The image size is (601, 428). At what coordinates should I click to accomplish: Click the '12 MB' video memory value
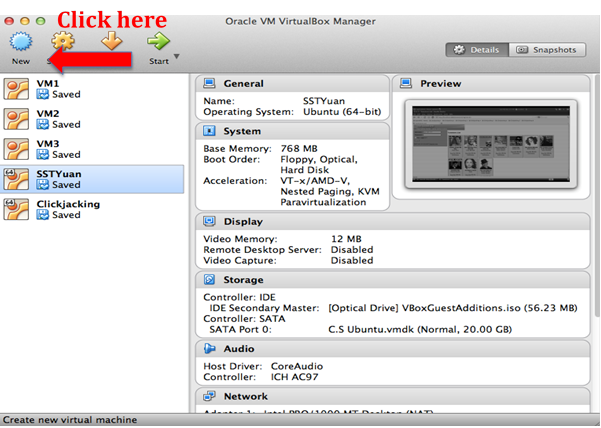(346, 239)
